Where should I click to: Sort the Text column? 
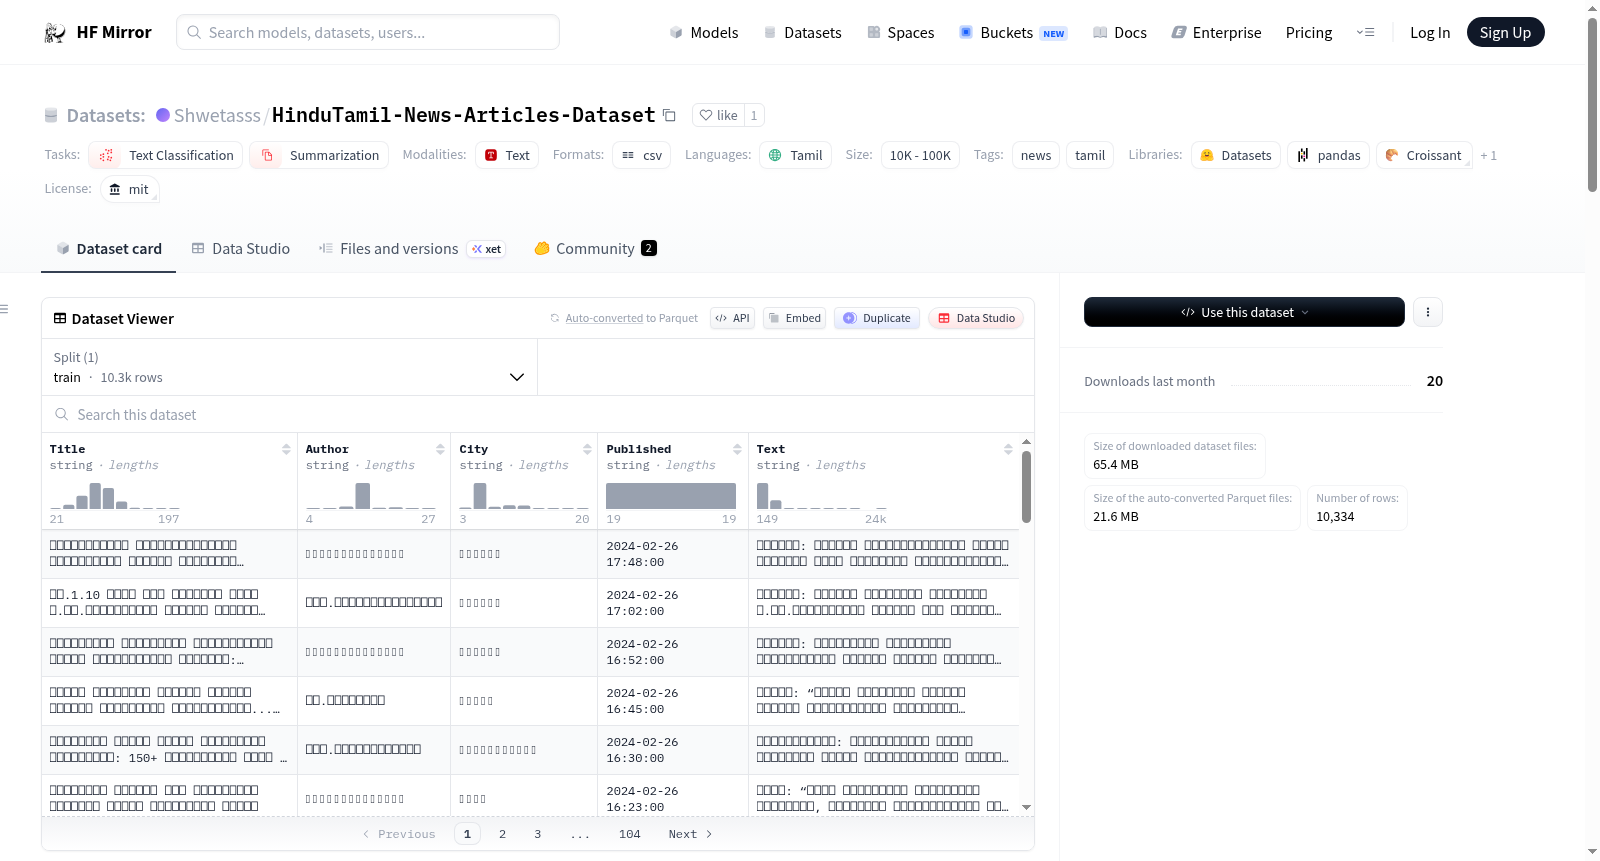1008,449
